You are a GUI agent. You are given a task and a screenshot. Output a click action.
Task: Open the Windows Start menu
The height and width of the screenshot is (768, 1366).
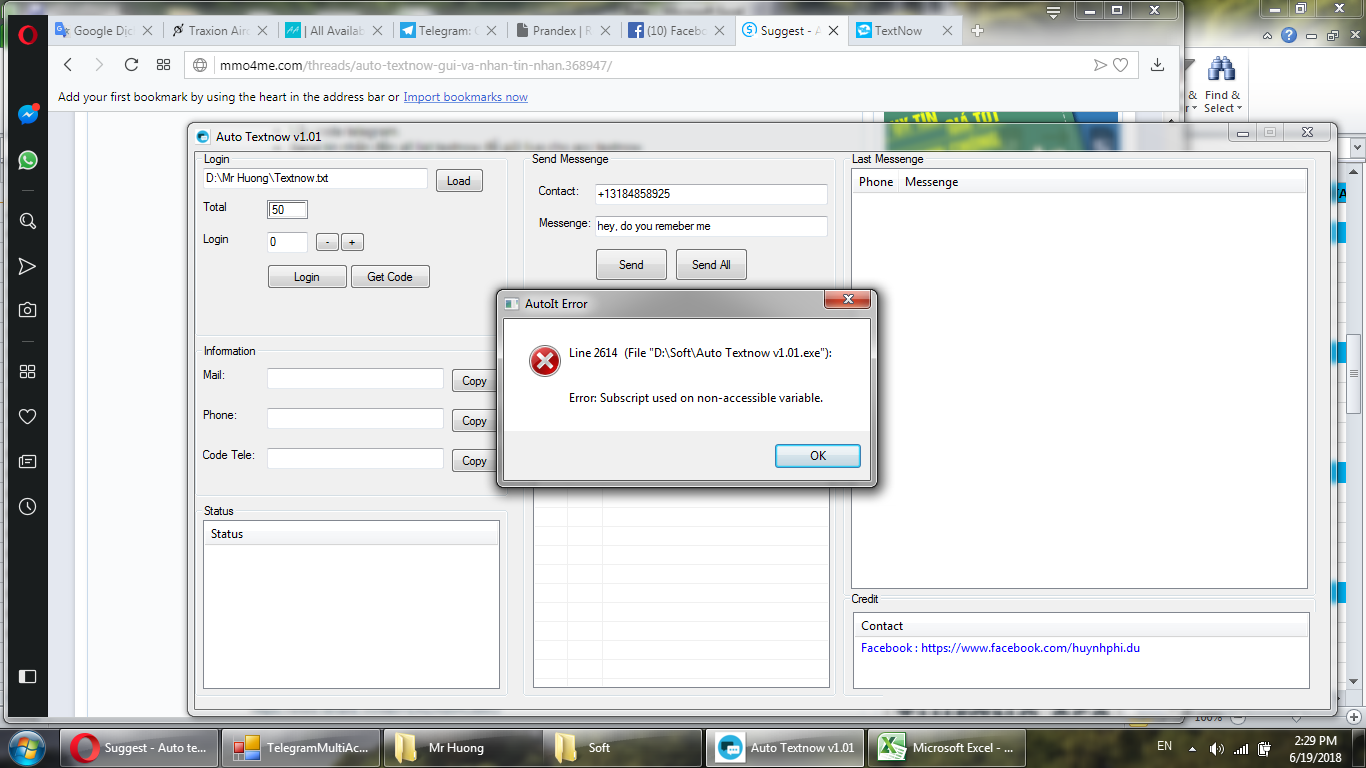click(27, 747)
